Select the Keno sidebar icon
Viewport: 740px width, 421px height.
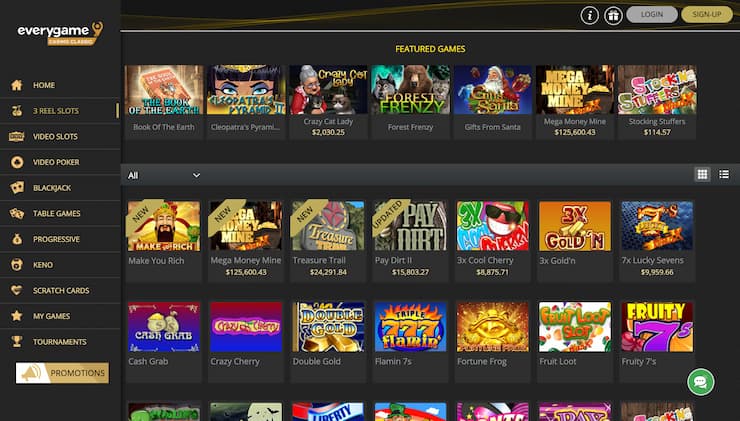17,265
